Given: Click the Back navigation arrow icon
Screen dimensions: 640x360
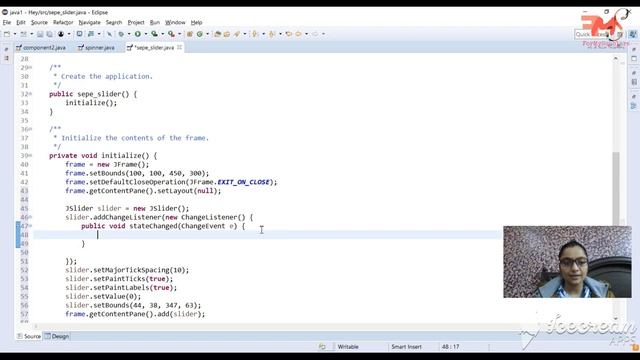Looking at the screenshot, I should pos(298,34).
